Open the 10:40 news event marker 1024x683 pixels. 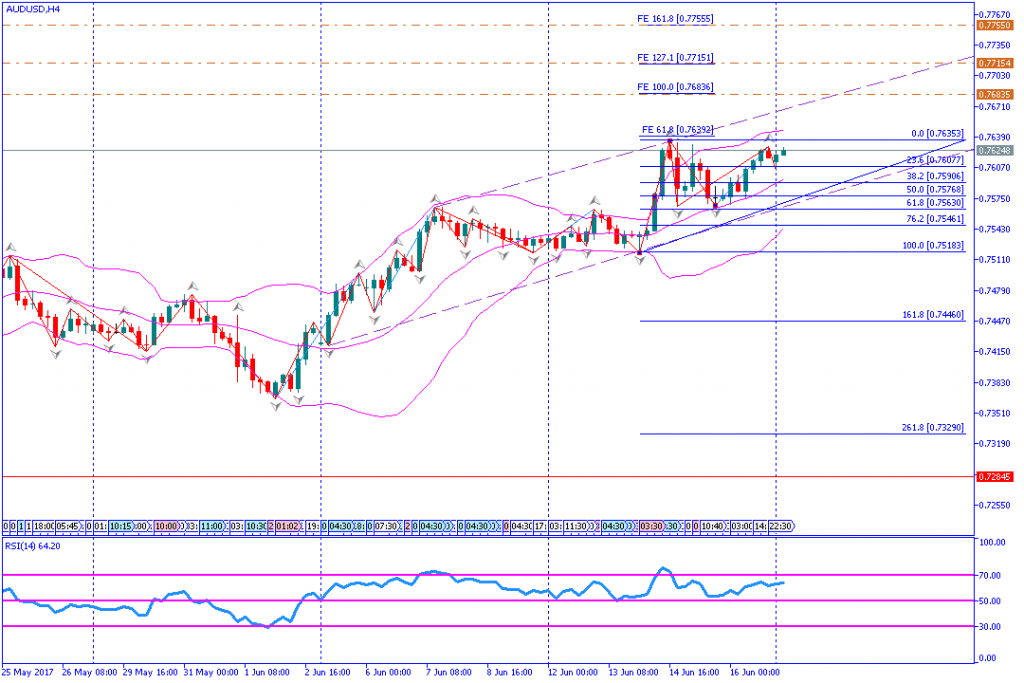(x=712, y=526)
